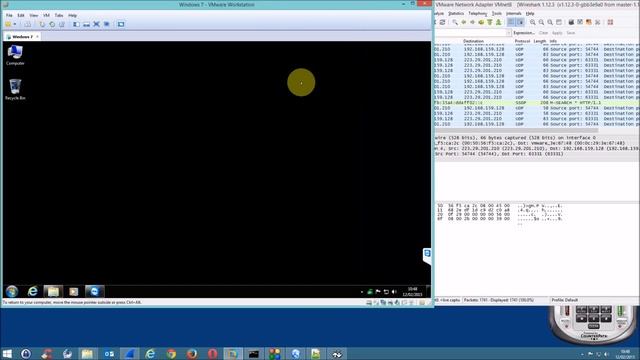
Task: Click the Save filter button in Wireshark
Action: tap(571, 33)
